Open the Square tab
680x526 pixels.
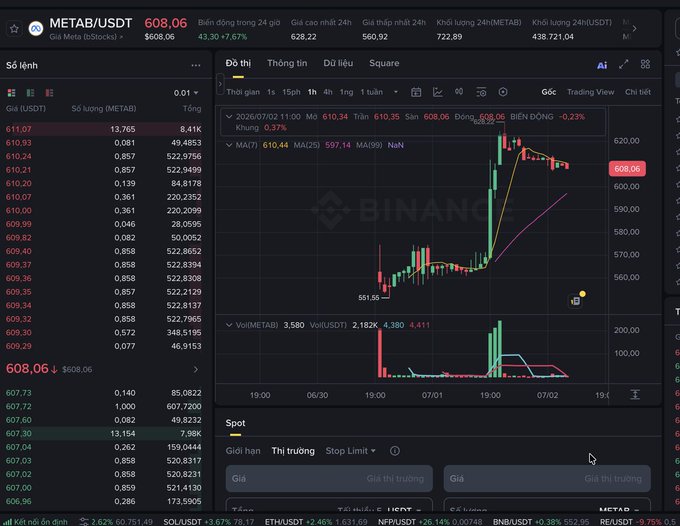[384, 63]
